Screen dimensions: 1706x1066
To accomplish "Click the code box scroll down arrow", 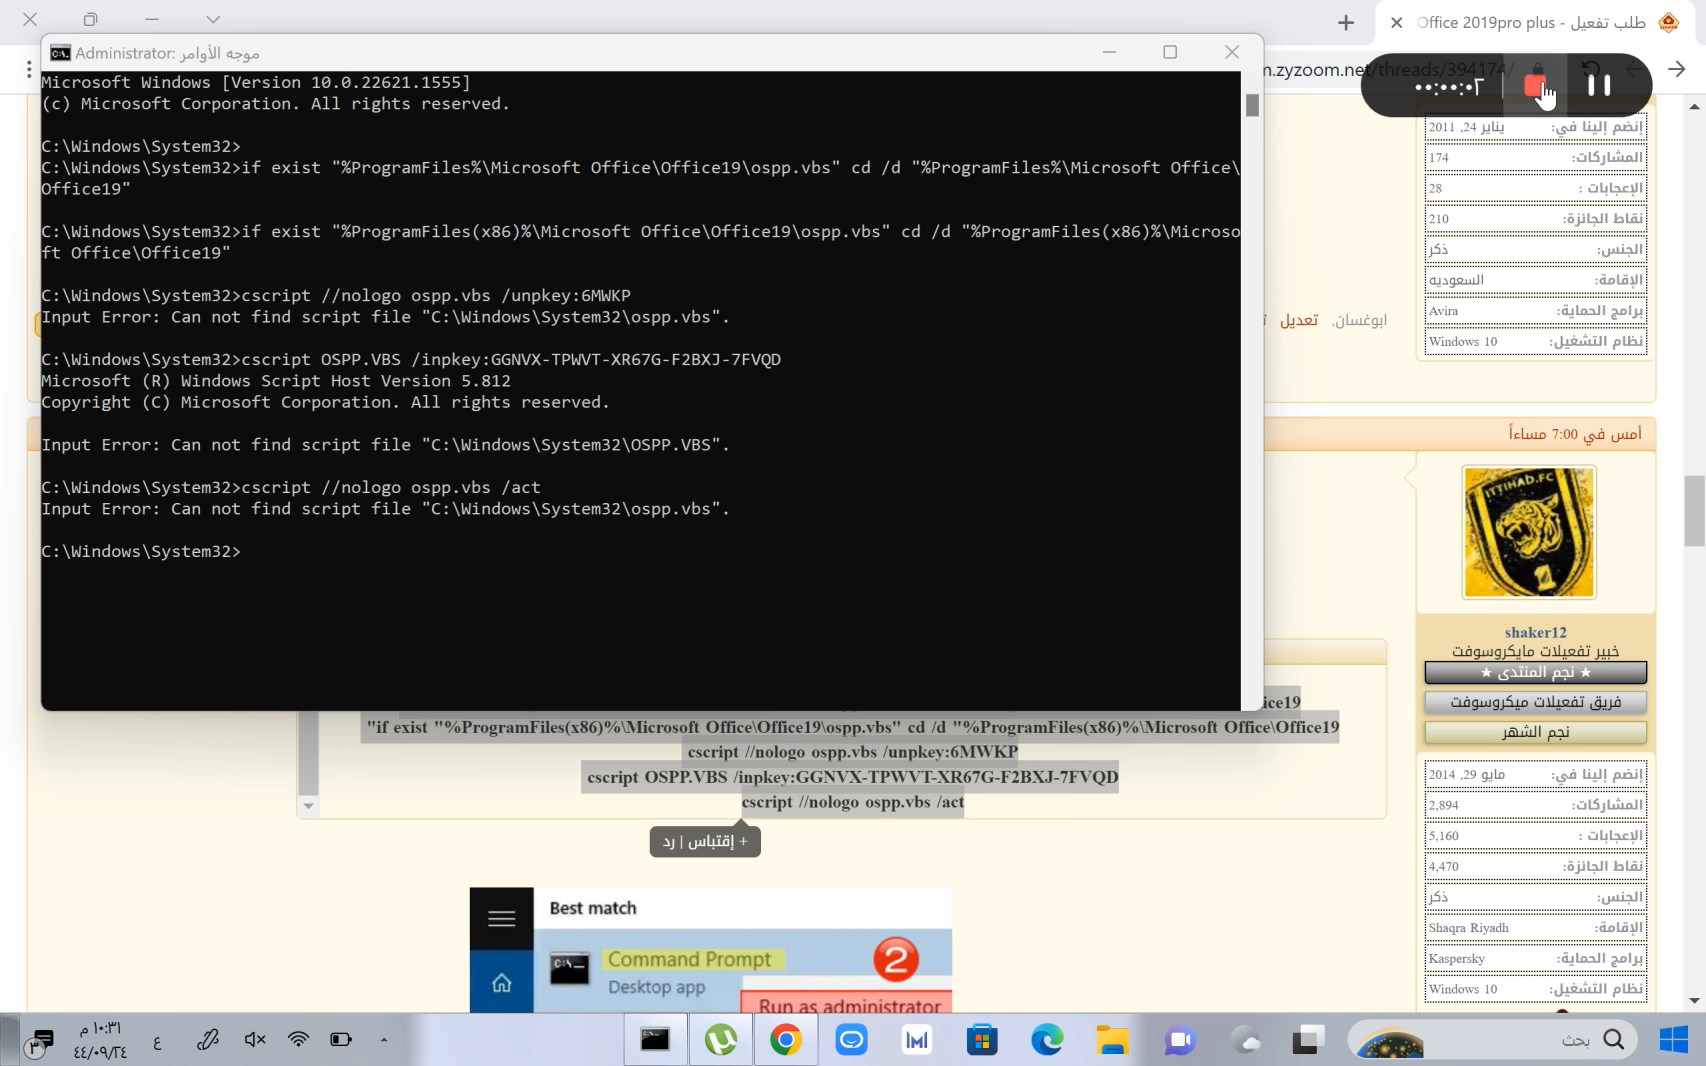I will point(308,805).
